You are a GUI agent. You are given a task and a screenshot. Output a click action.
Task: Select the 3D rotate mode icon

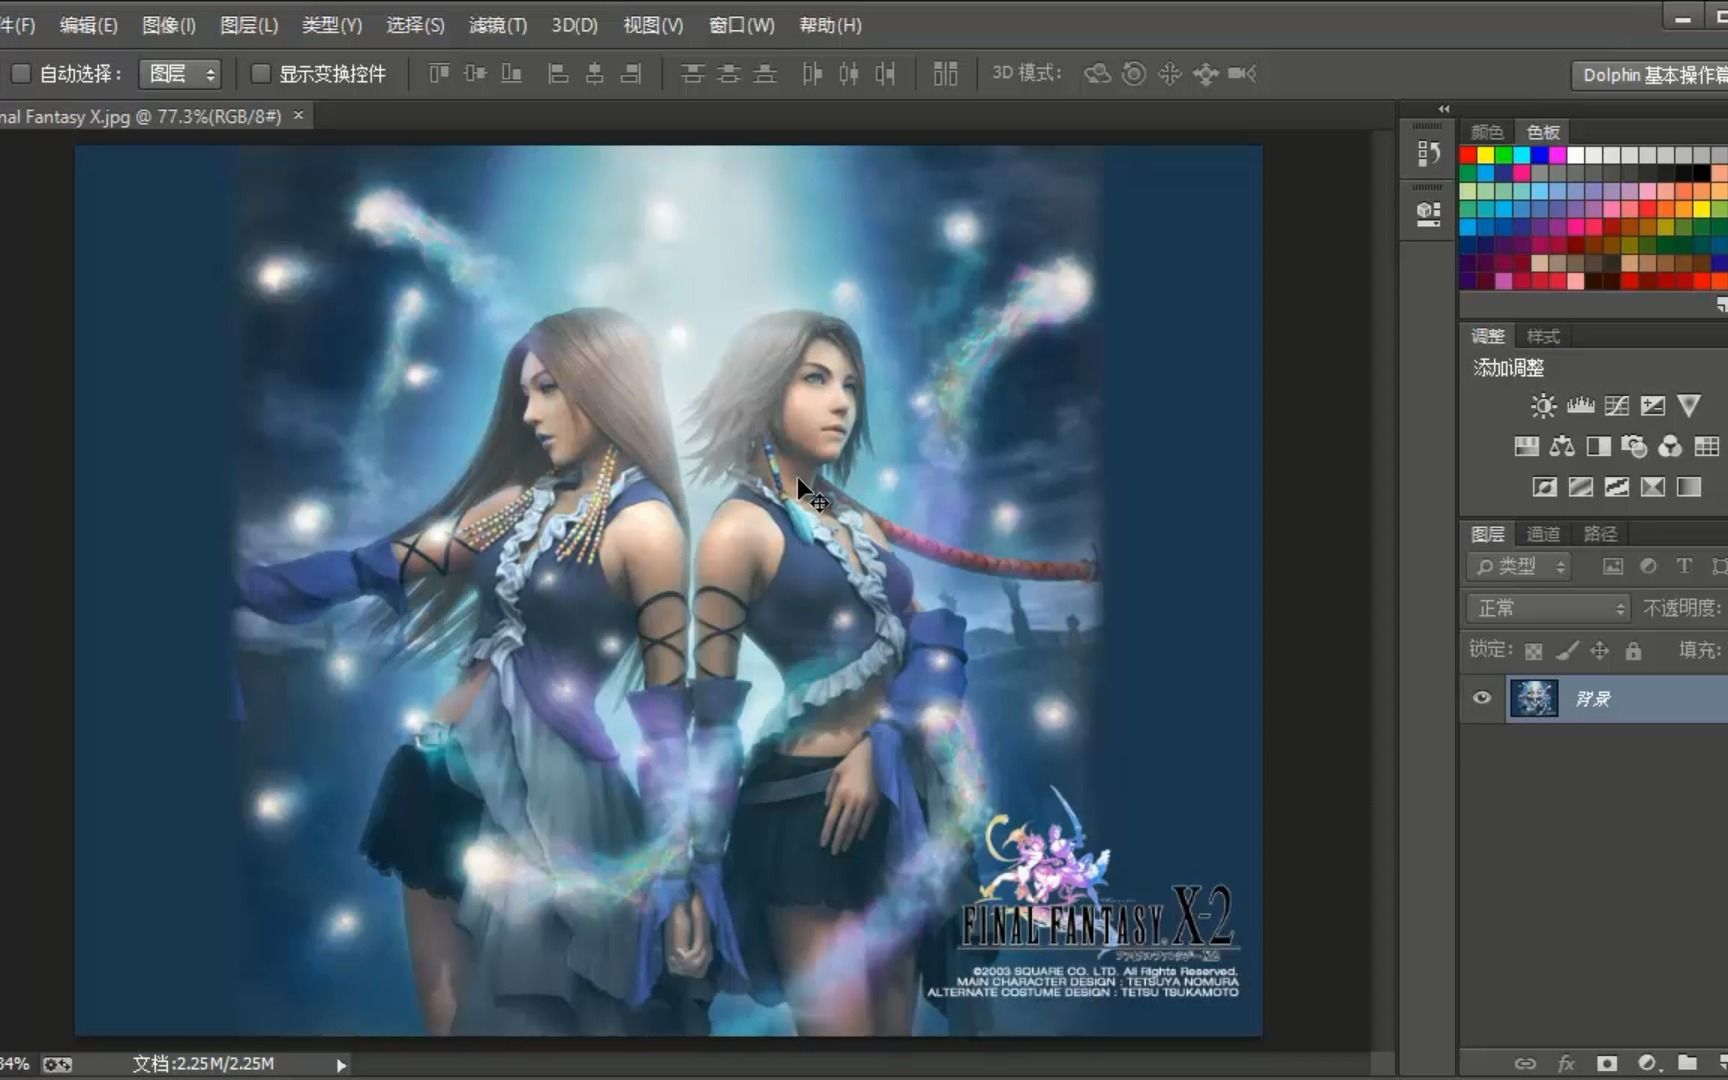[1097, 73]
